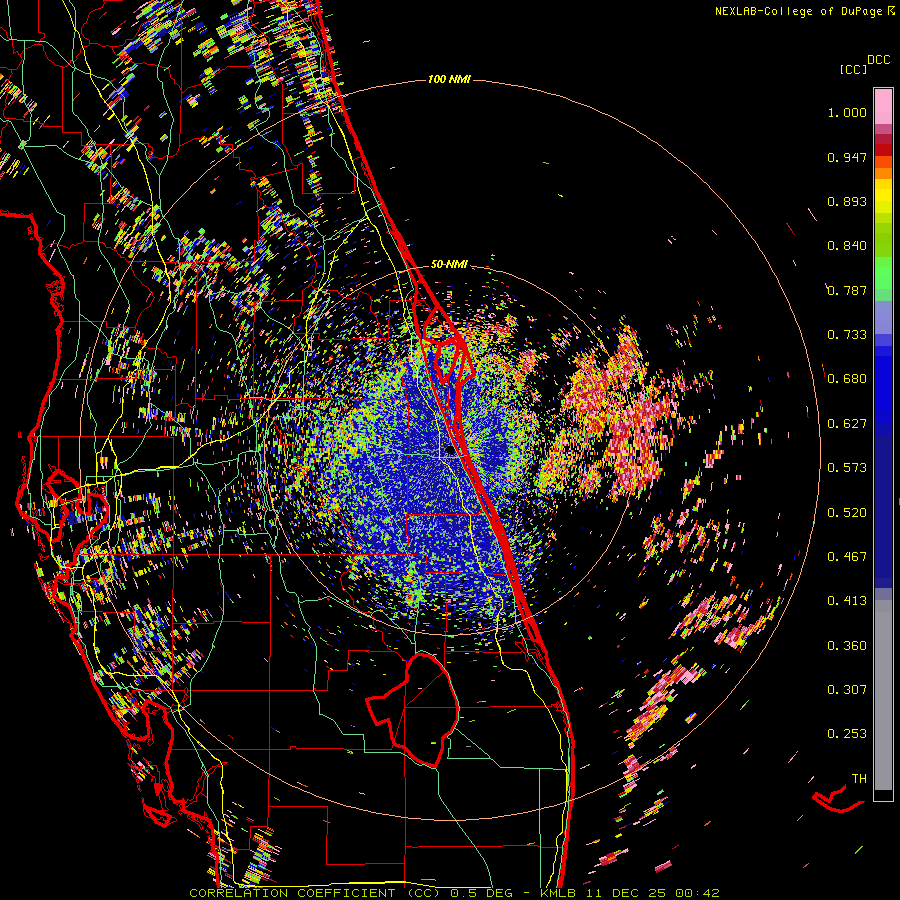Click the 0.253 scale value
The width and height of the screenshot is (900, 900).
coord(847,734)
